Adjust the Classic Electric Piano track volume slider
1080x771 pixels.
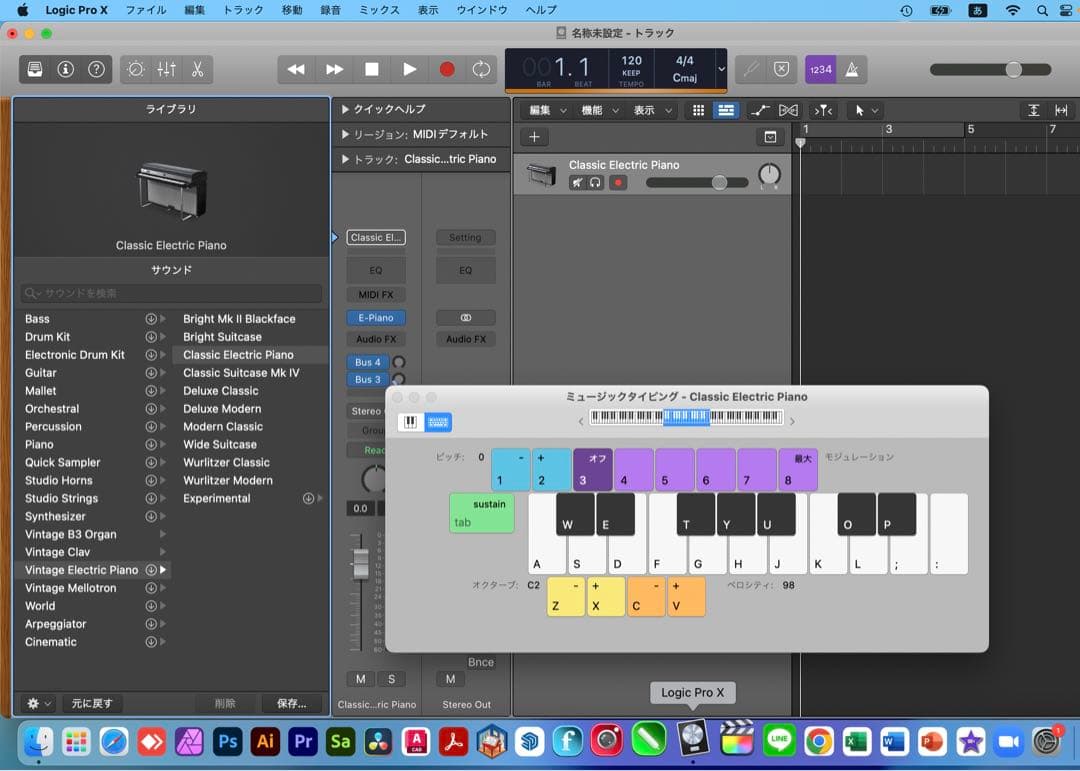[718, 183]
